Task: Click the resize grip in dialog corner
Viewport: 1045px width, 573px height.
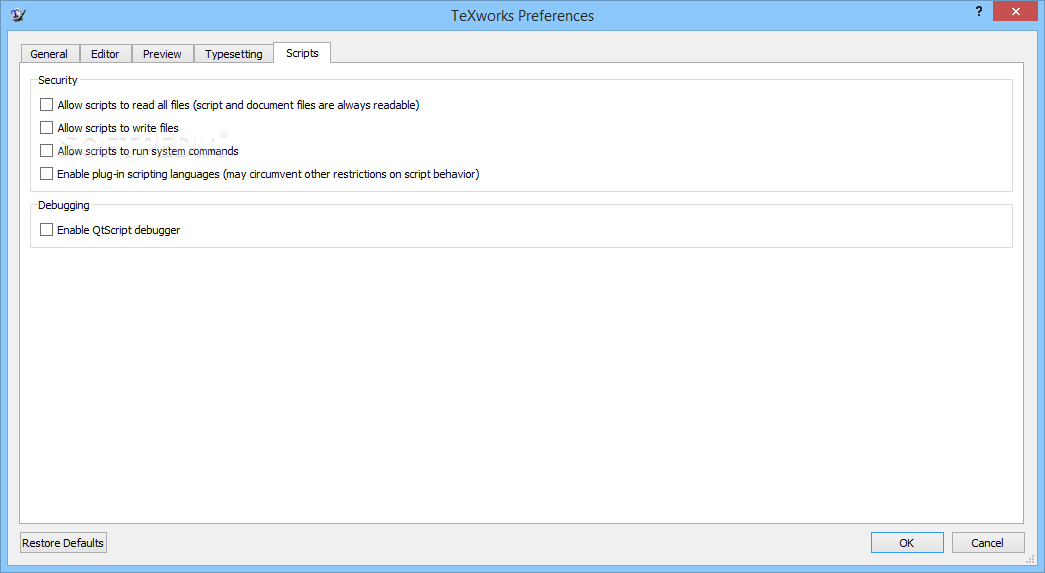Action: pyautogui.click(x=1030, y=559)
